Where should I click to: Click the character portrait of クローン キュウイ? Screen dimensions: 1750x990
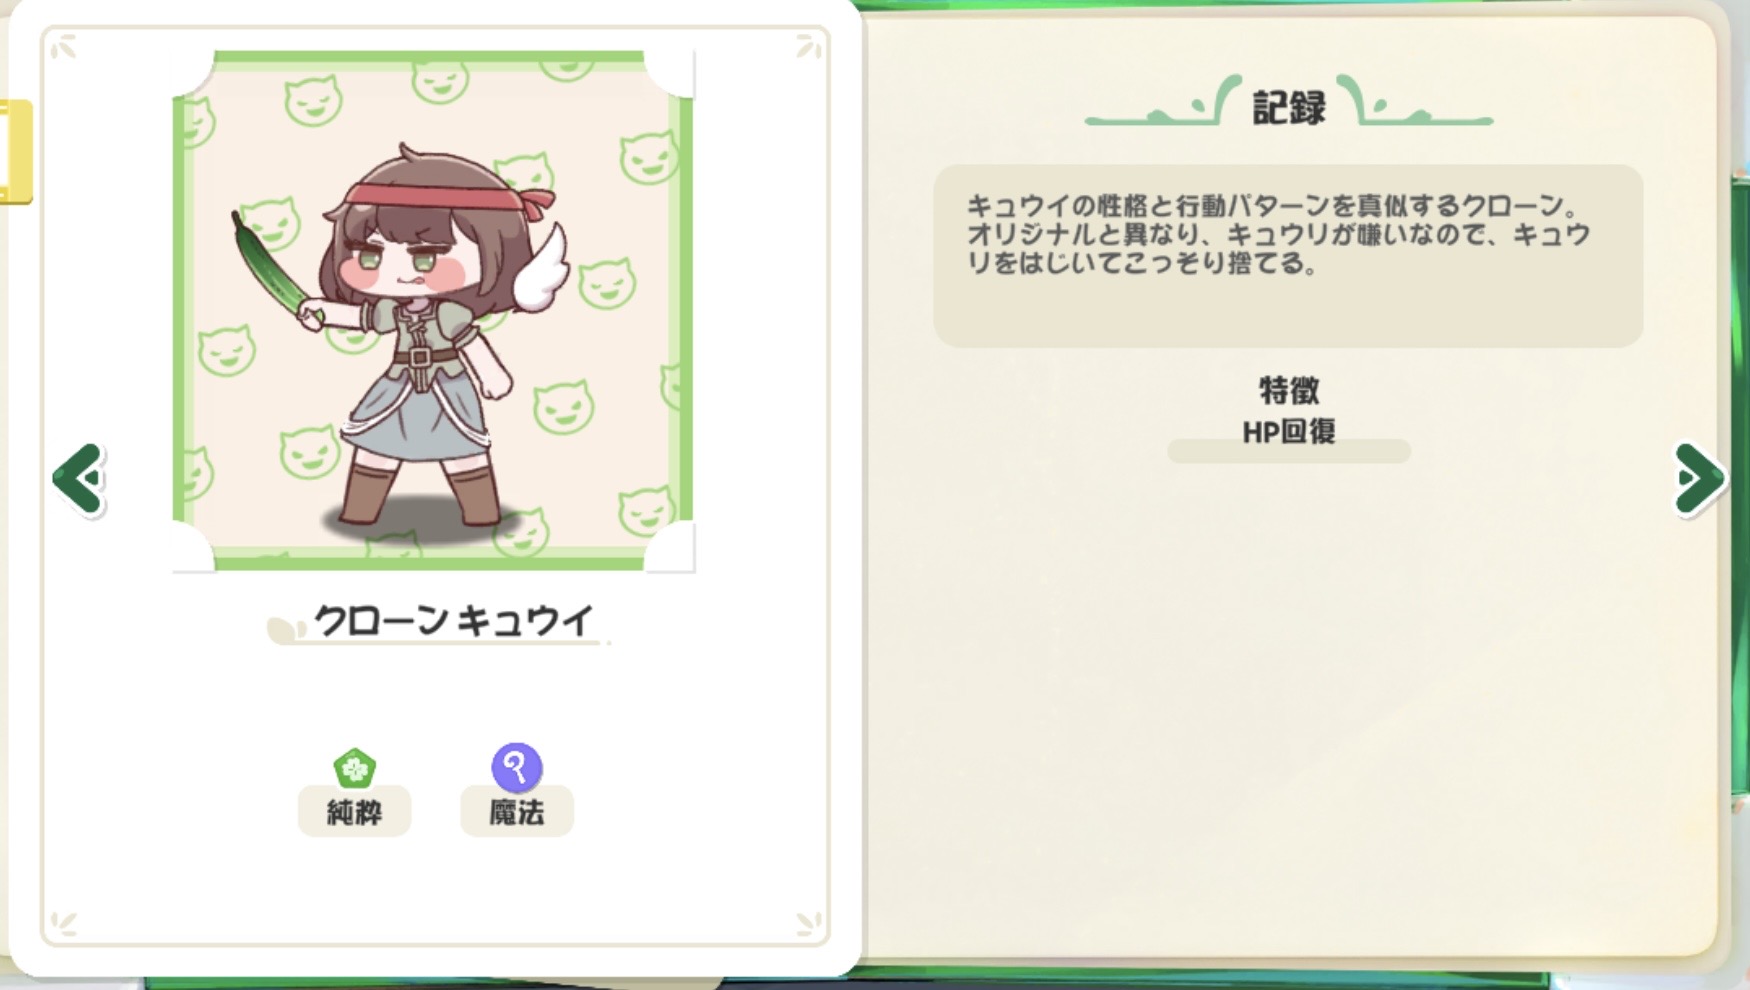point(433,311)
